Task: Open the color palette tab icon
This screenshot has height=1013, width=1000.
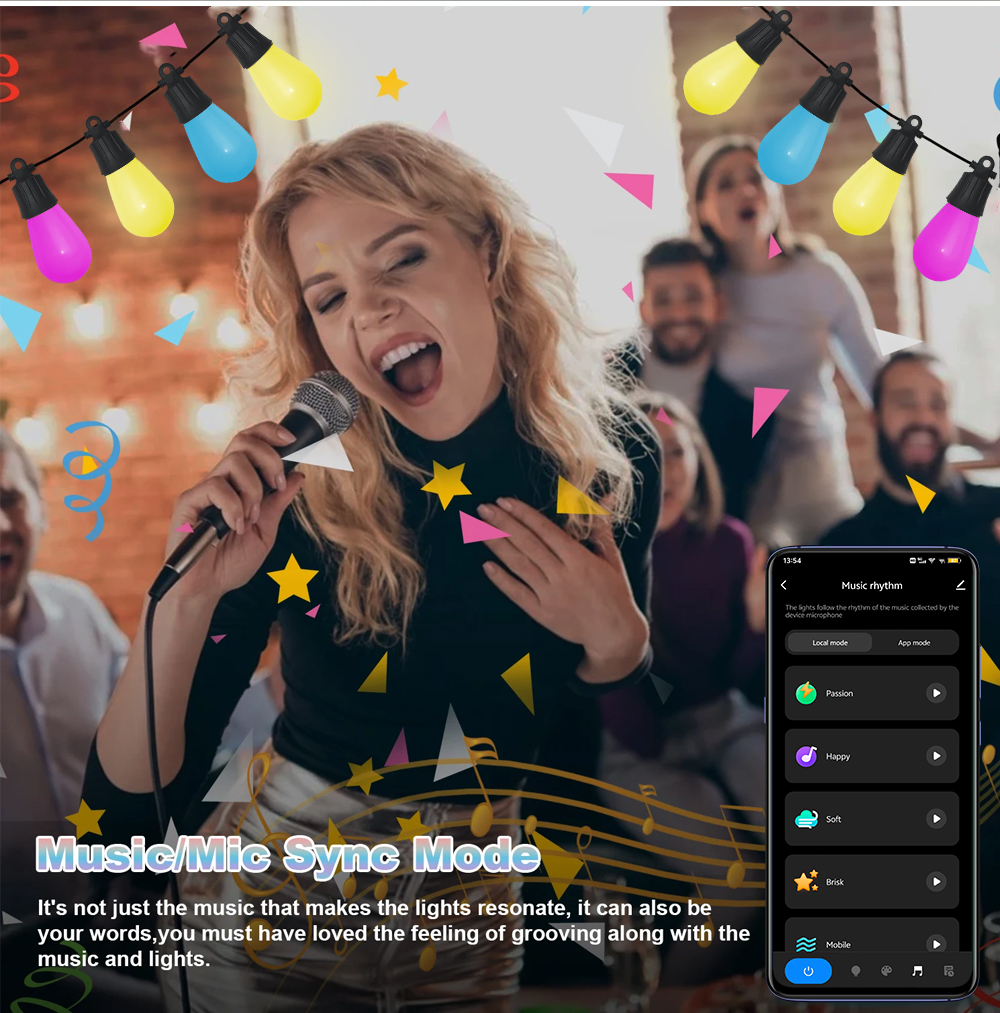Action: 886,971
